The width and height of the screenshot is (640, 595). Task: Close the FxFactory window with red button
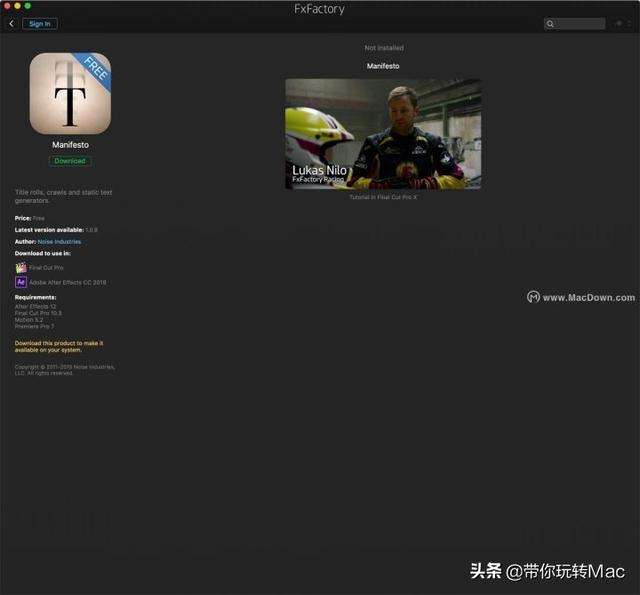(x=7, y=6)
